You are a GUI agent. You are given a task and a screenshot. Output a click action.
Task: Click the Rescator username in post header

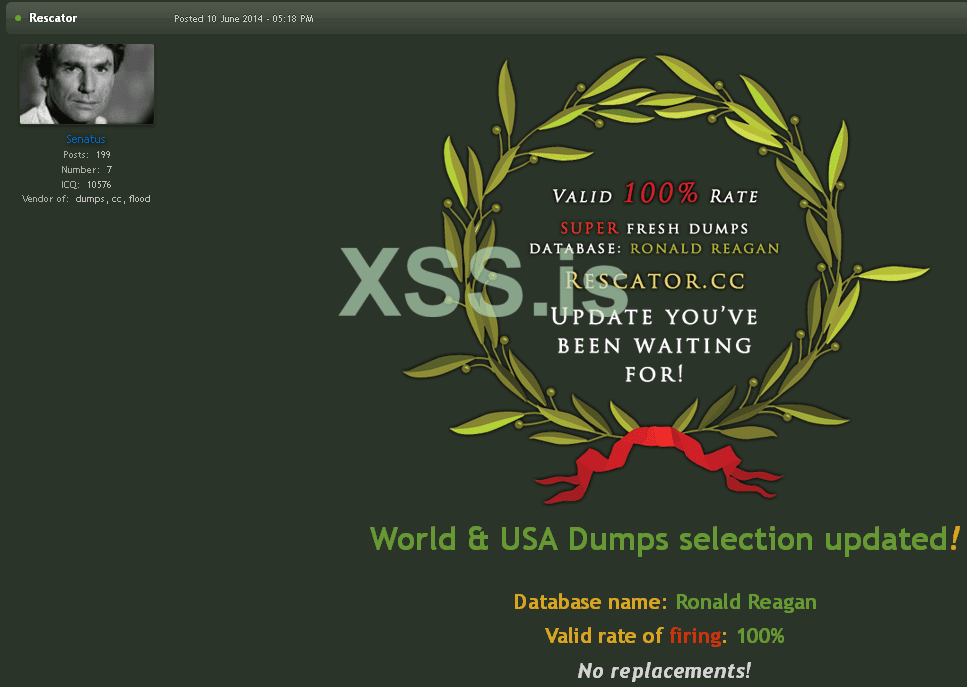pos(53,18)
